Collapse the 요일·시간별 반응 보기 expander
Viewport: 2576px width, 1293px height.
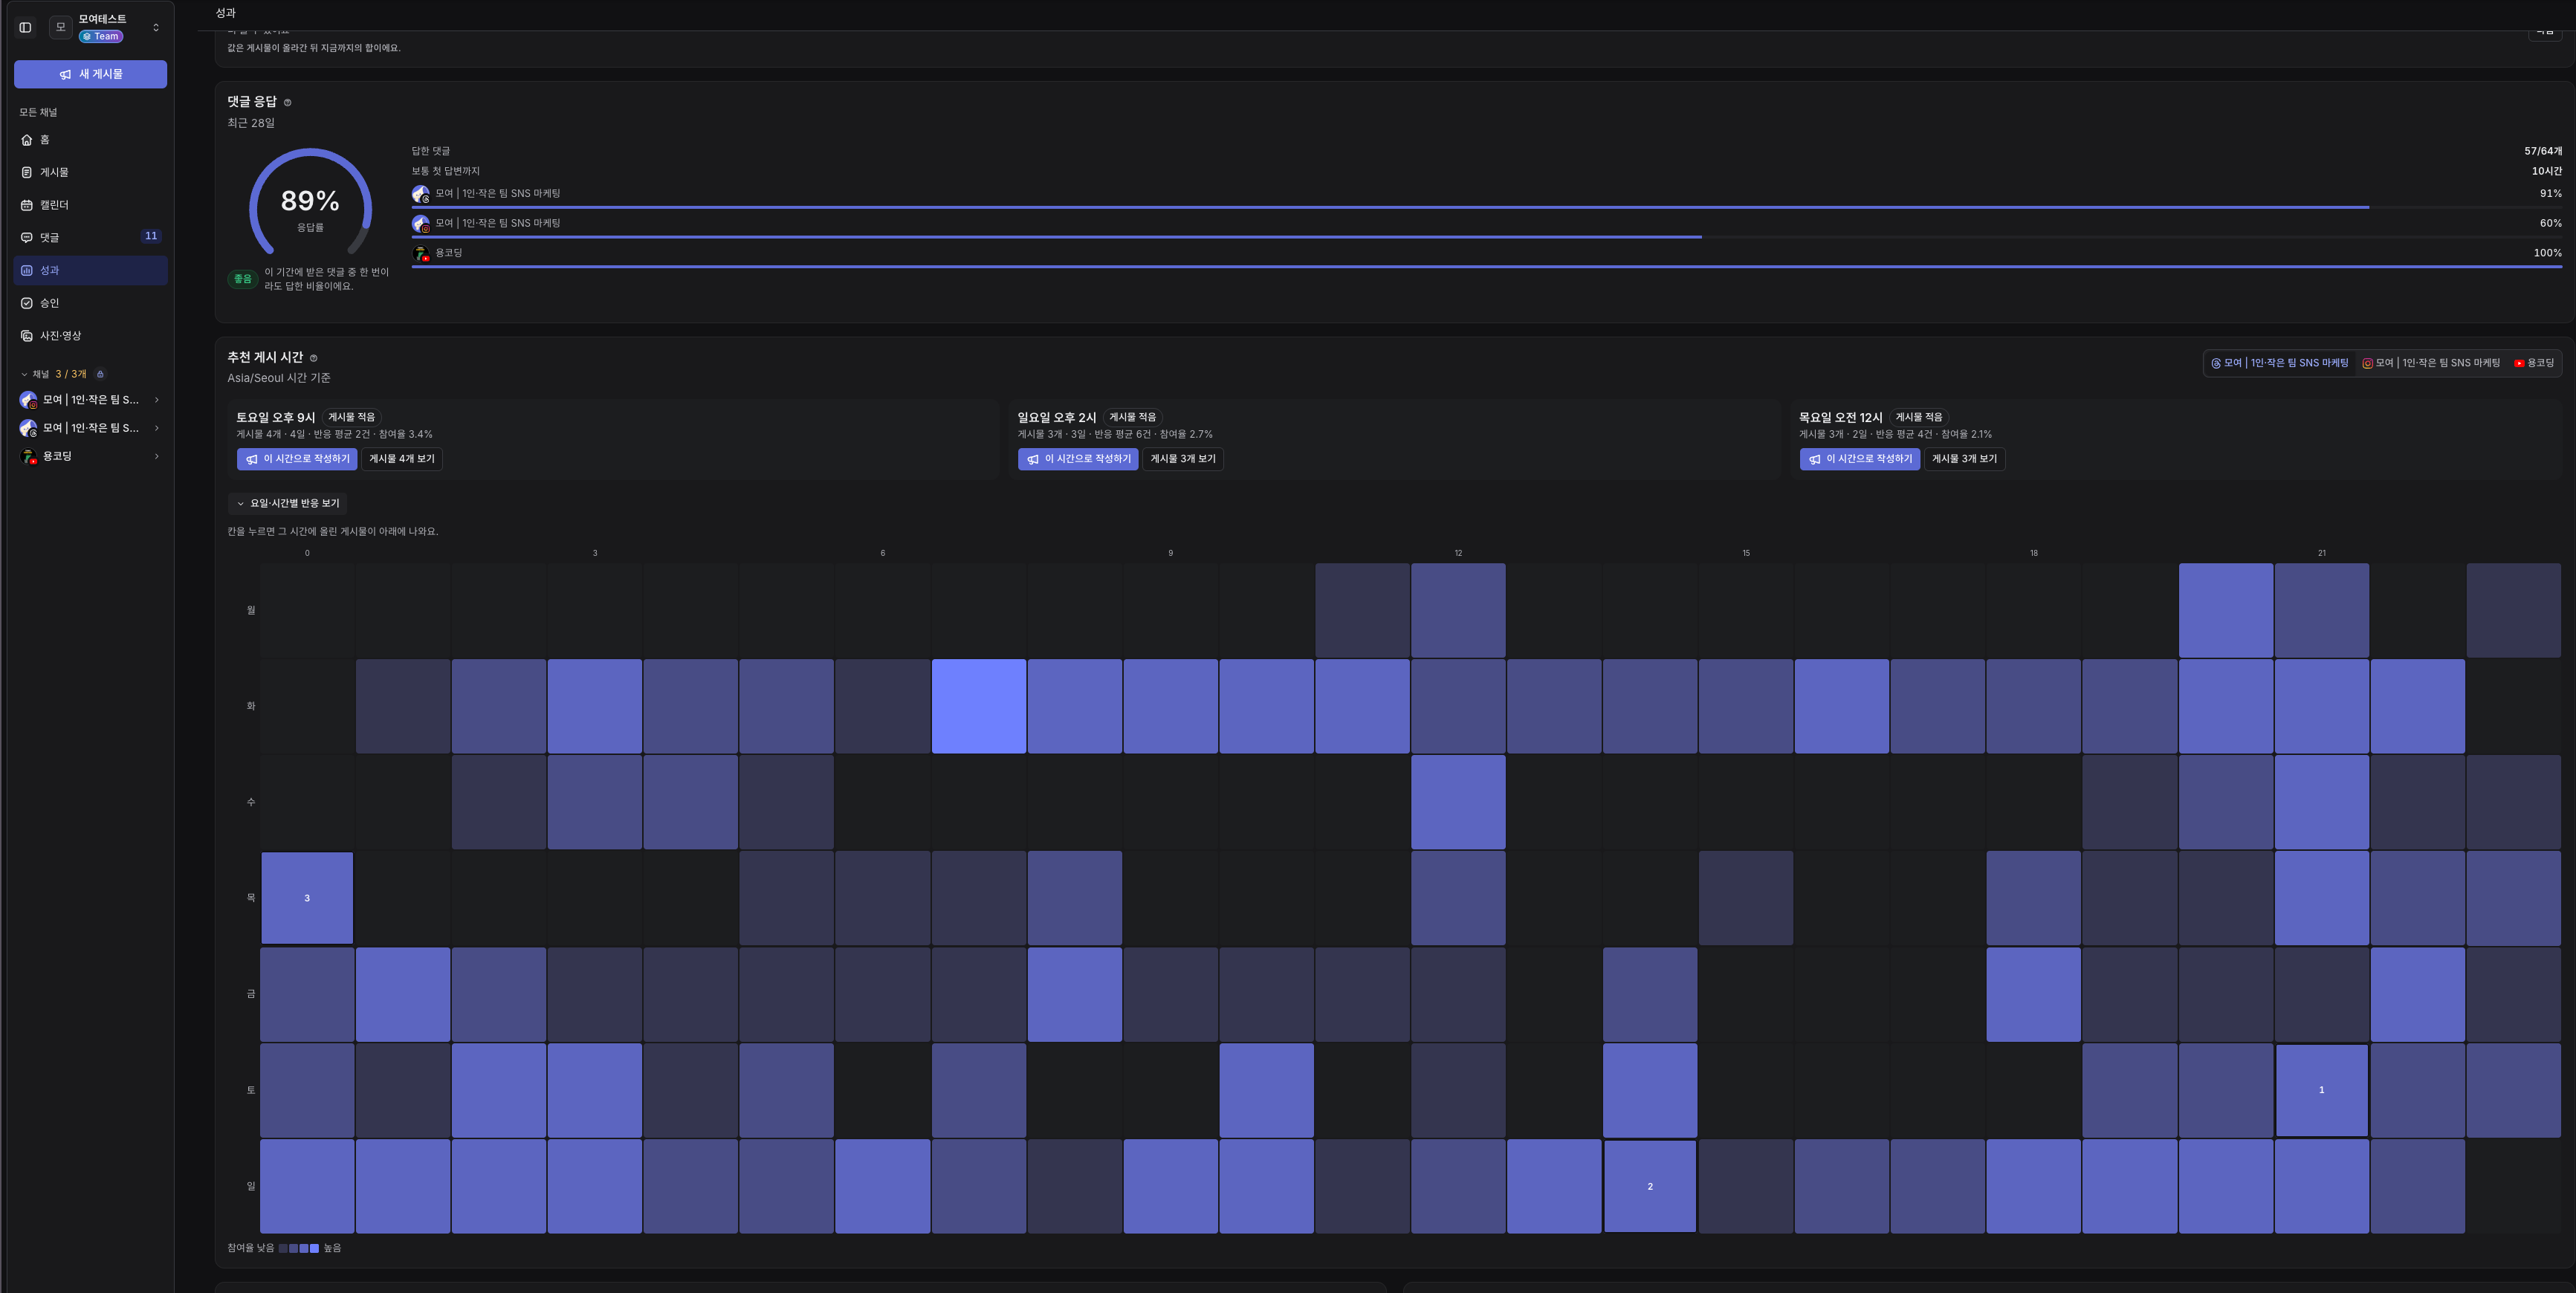click(288, 503)
